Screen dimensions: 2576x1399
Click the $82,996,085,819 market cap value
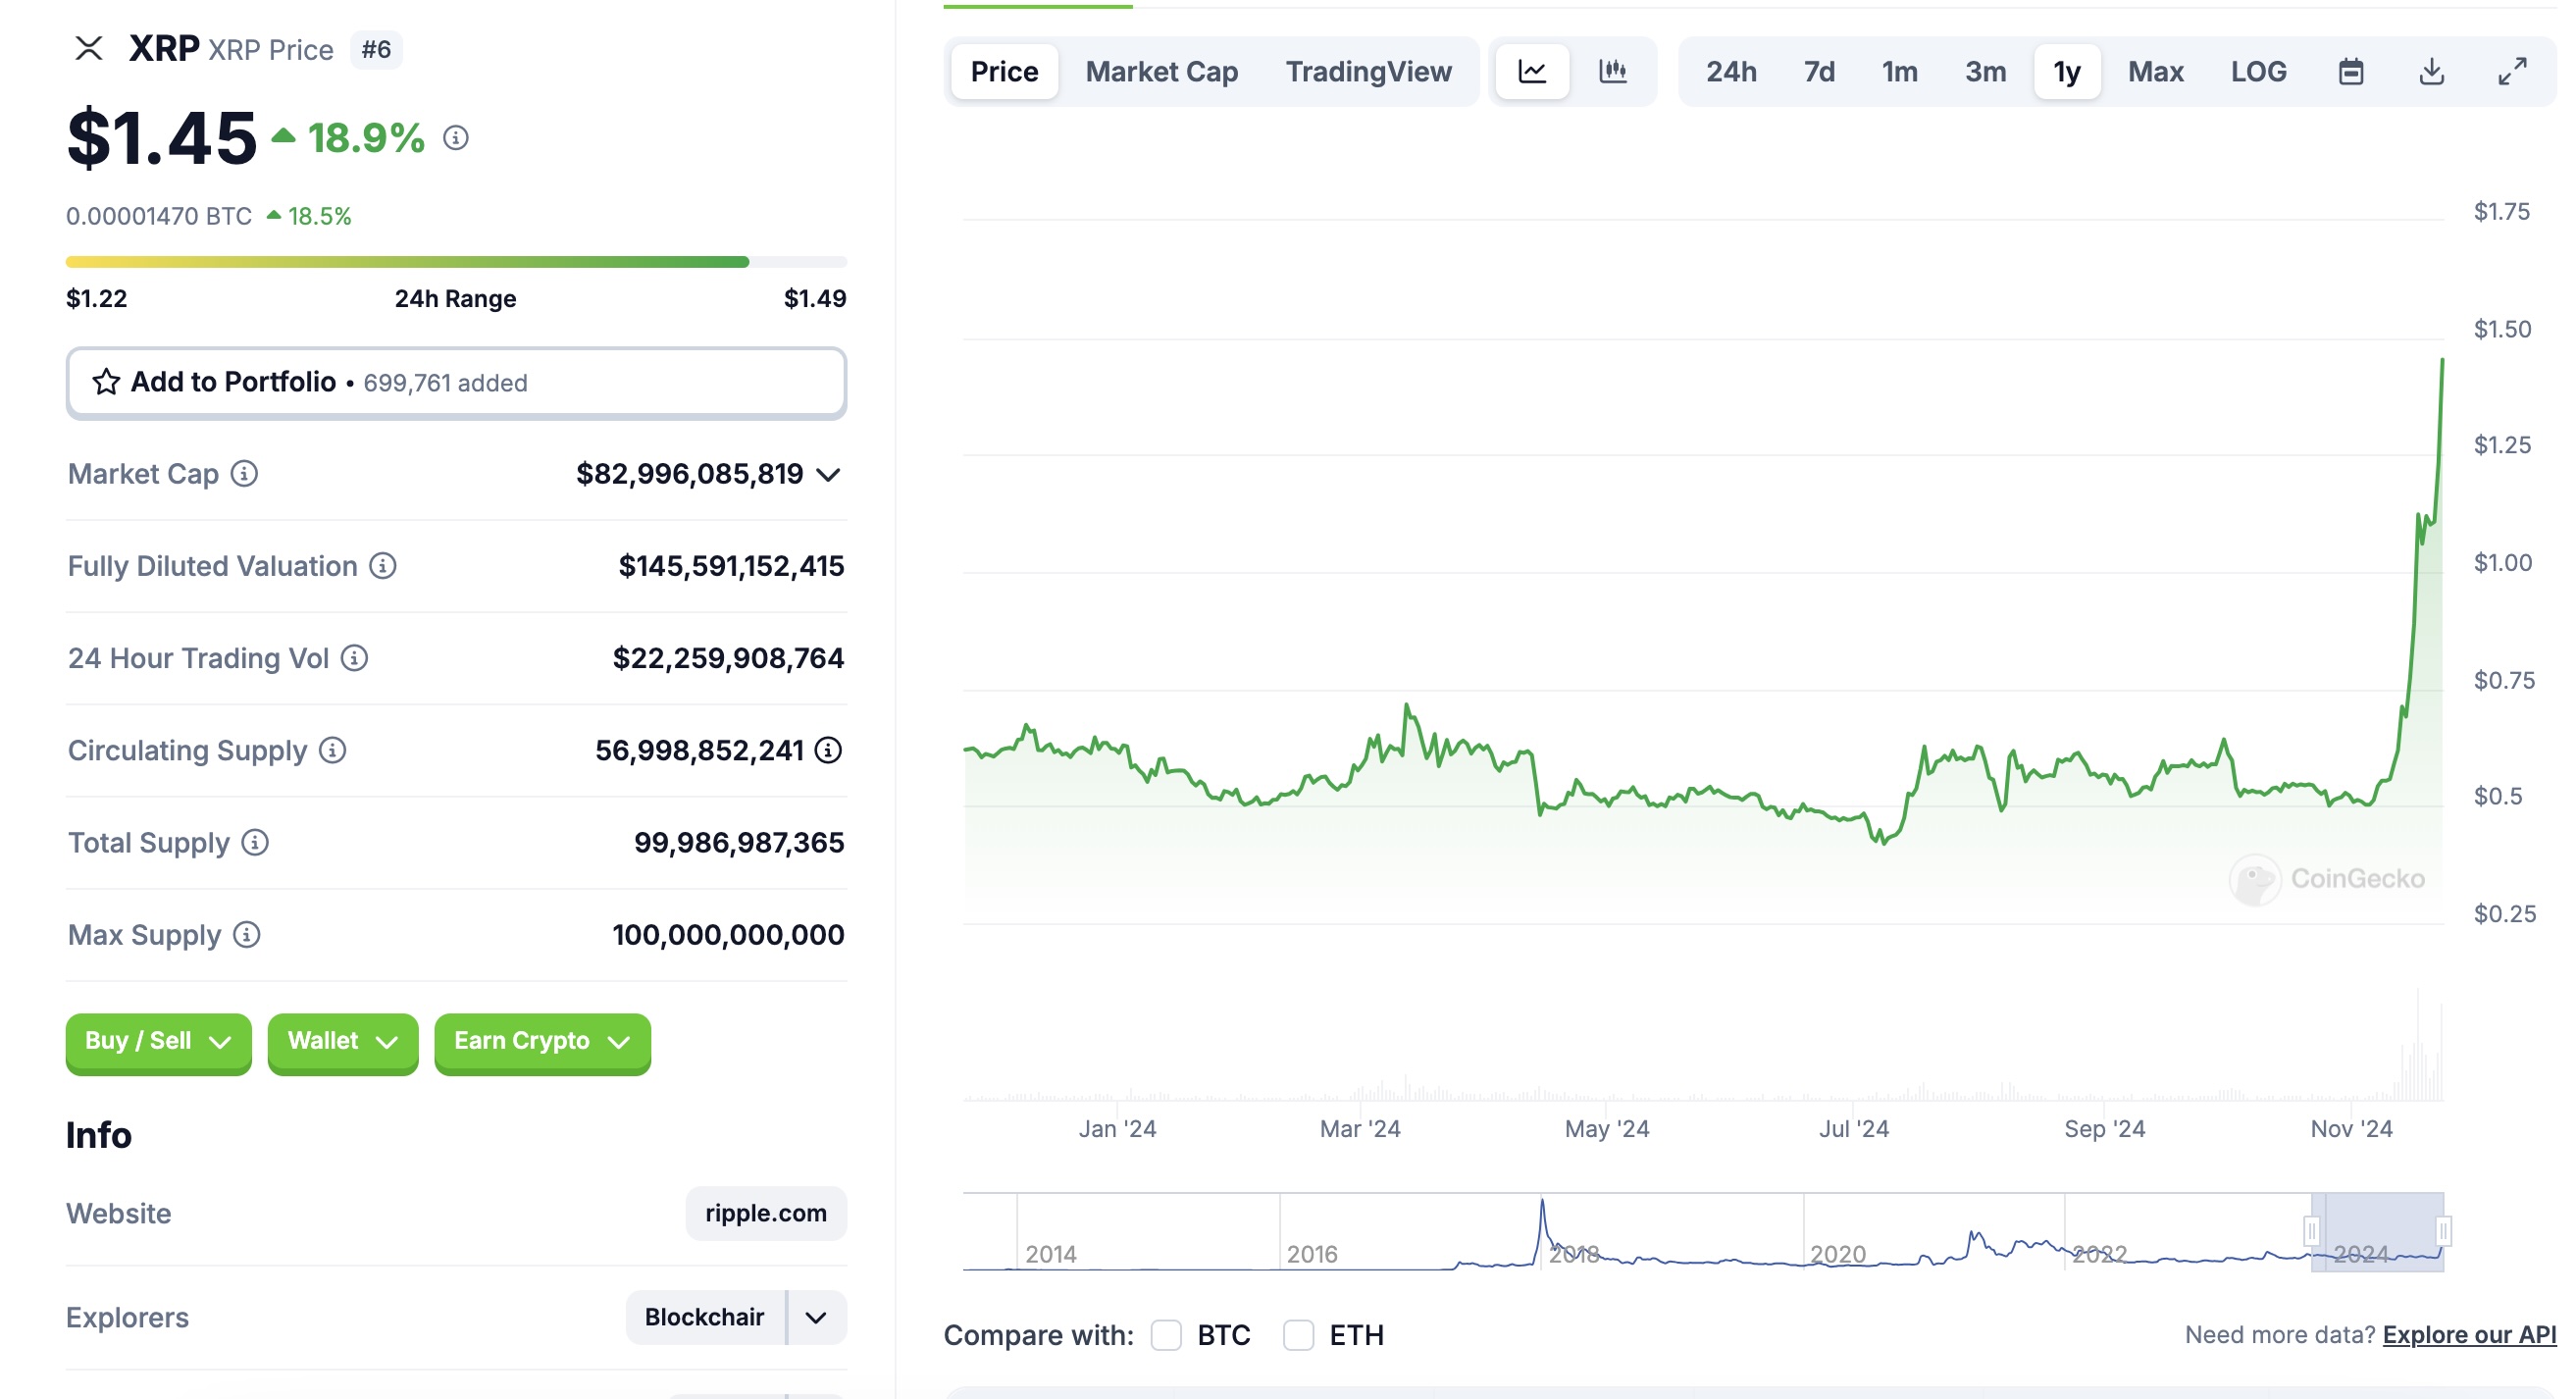coord(690,474)
